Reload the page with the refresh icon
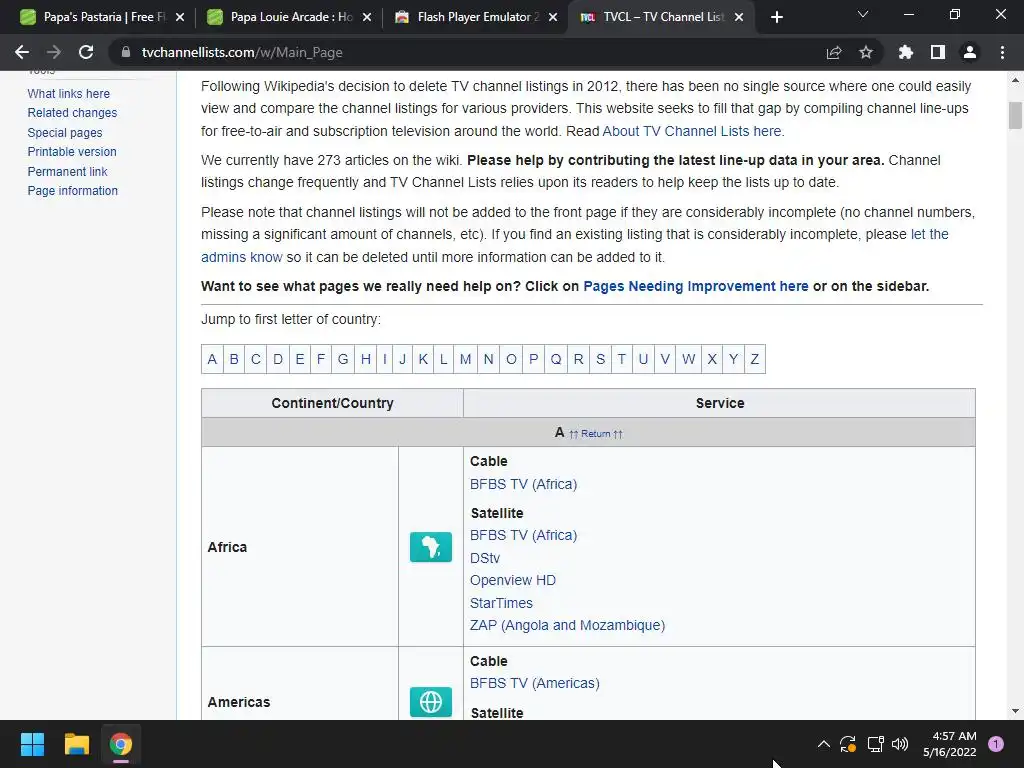Viewport: 1024px width, 768px height. [x=86, y=52]
